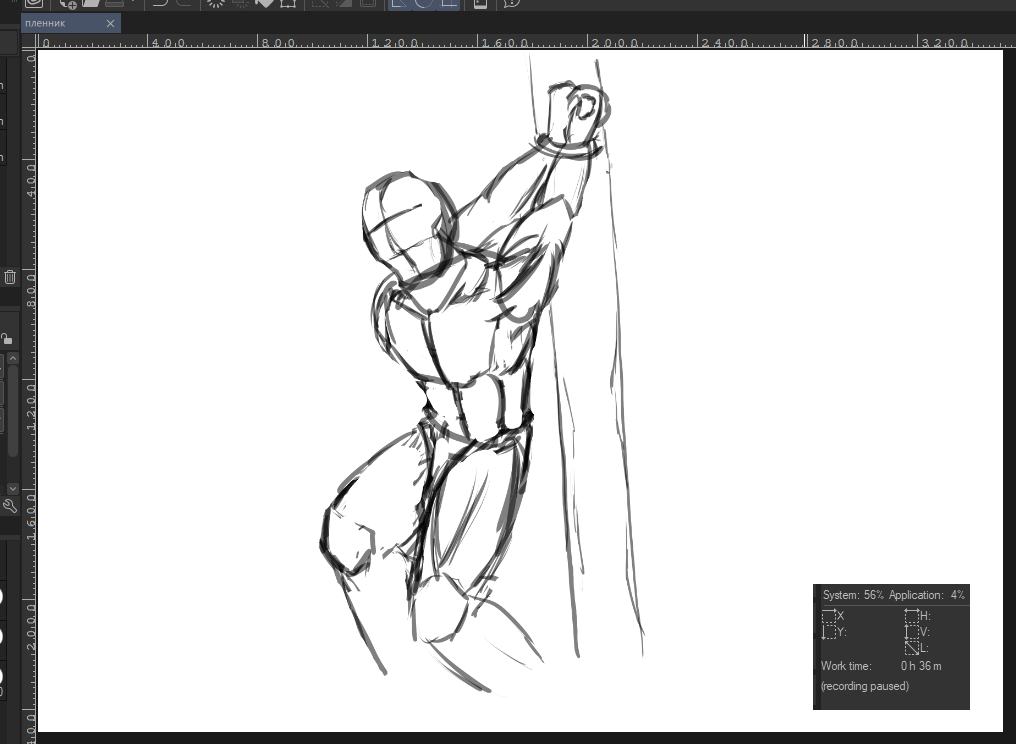Open the wrench settings icon on left

10,506
